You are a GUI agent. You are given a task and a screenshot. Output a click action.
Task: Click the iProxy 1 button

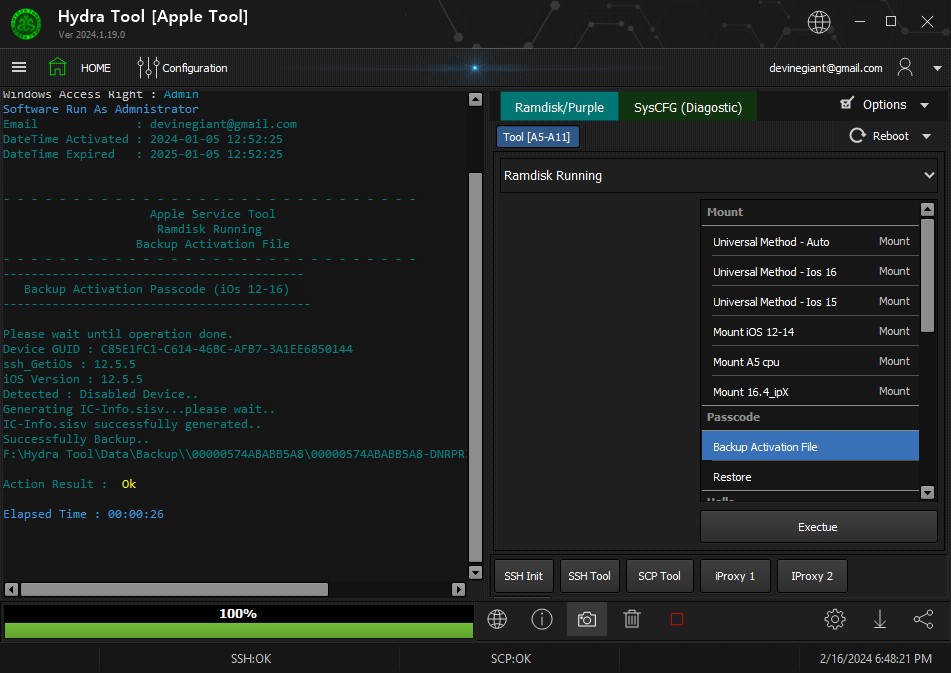[x=734, y=576]
